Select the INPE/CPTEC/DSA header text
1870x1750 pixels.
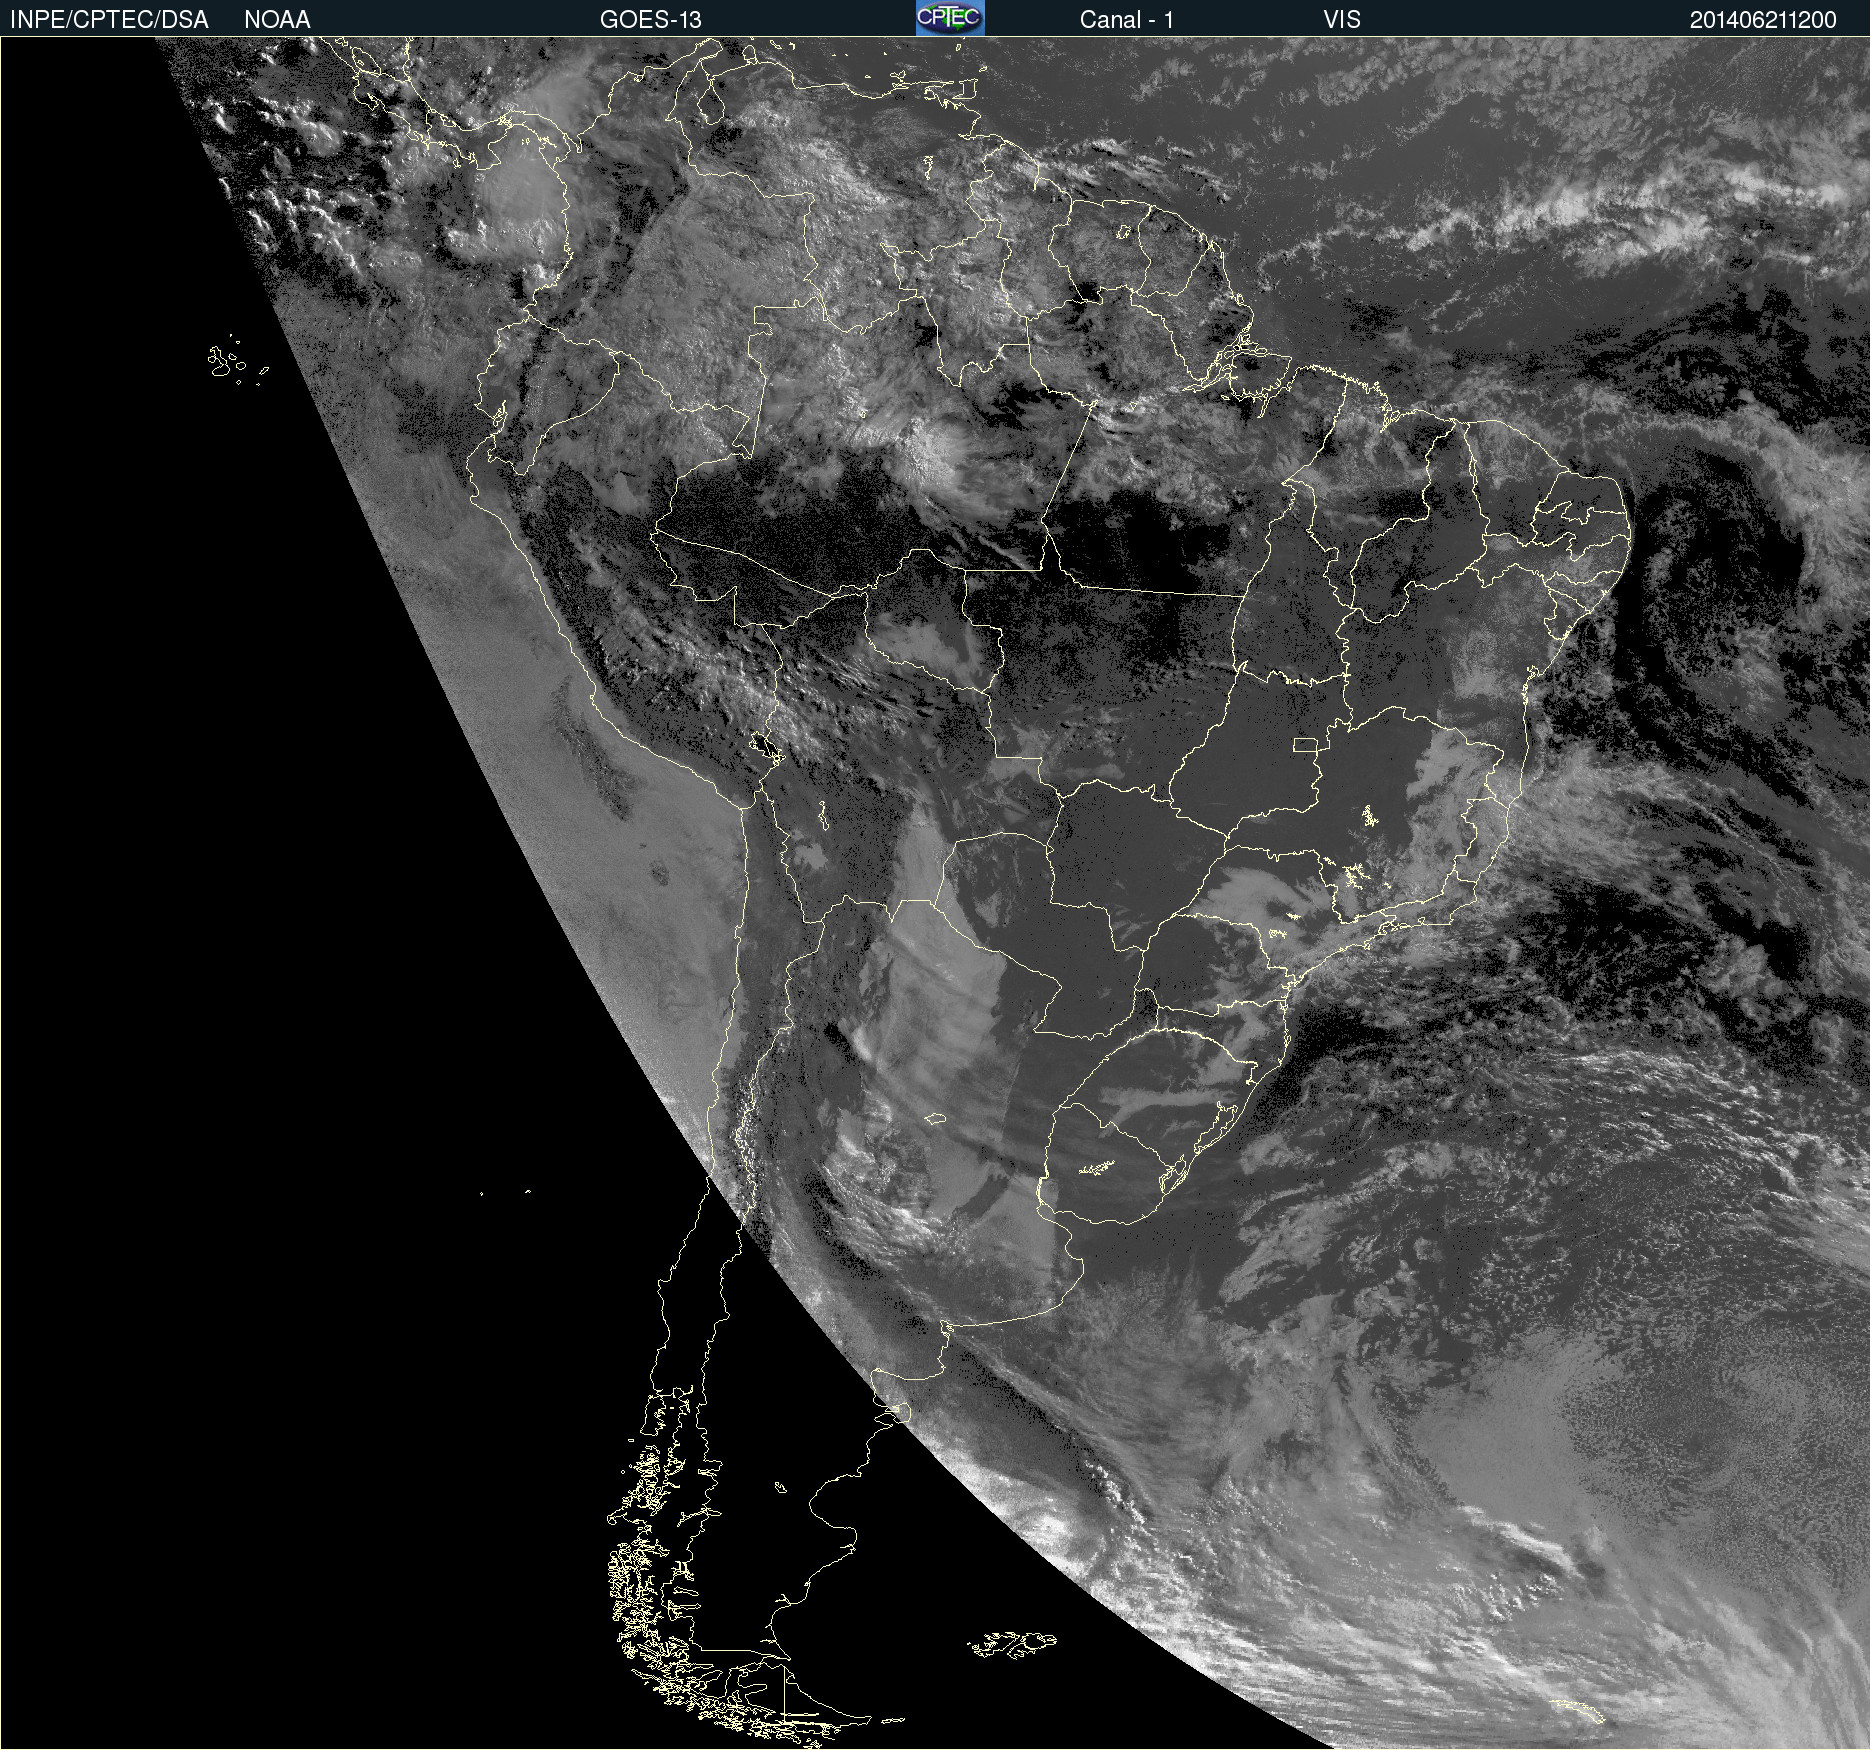(109, 20)
